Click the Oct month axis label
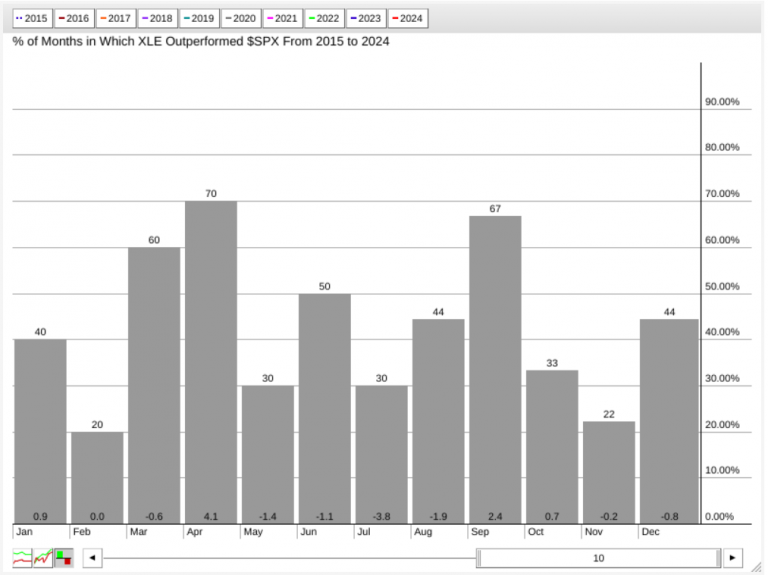Image resolution: width=768 pixels, height=575 pixels. pyautogui.click(x=536, y=532)
